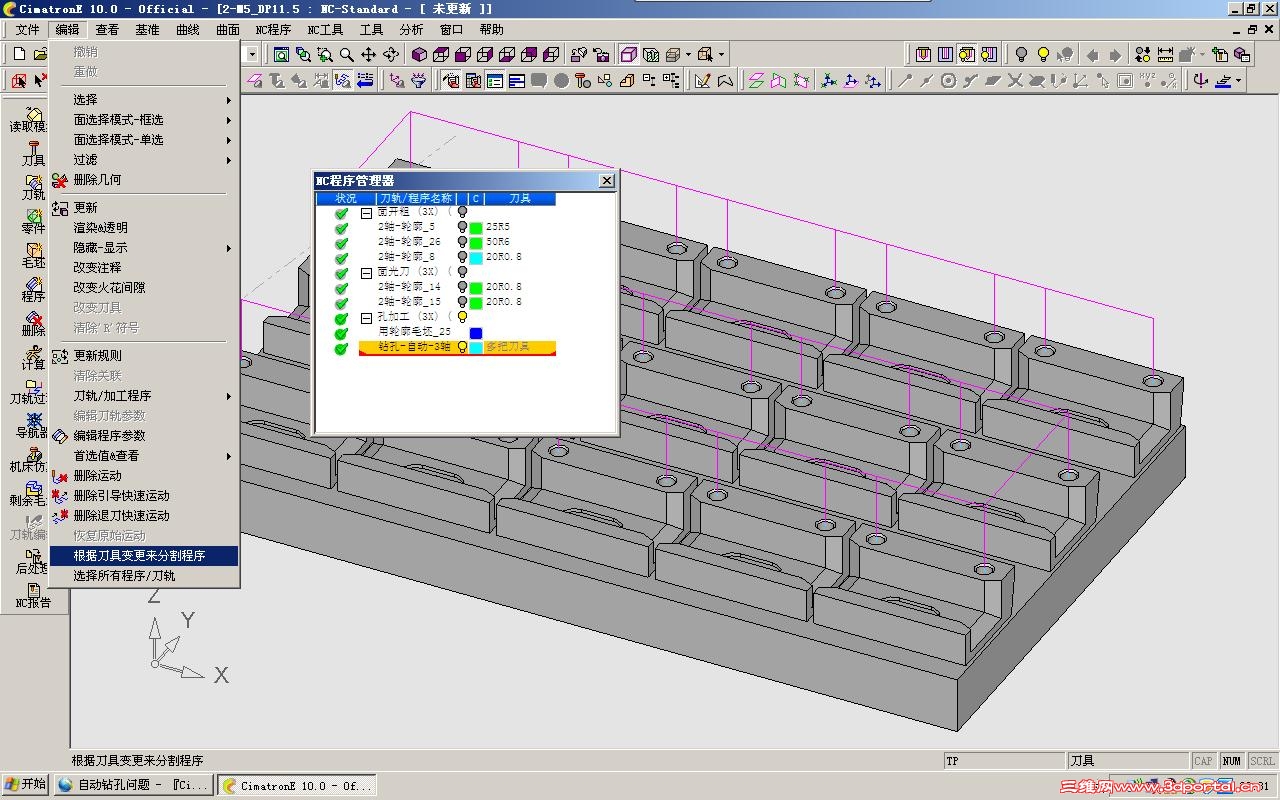Click blue swatch of 用轮廓毛坯_25

476,333
